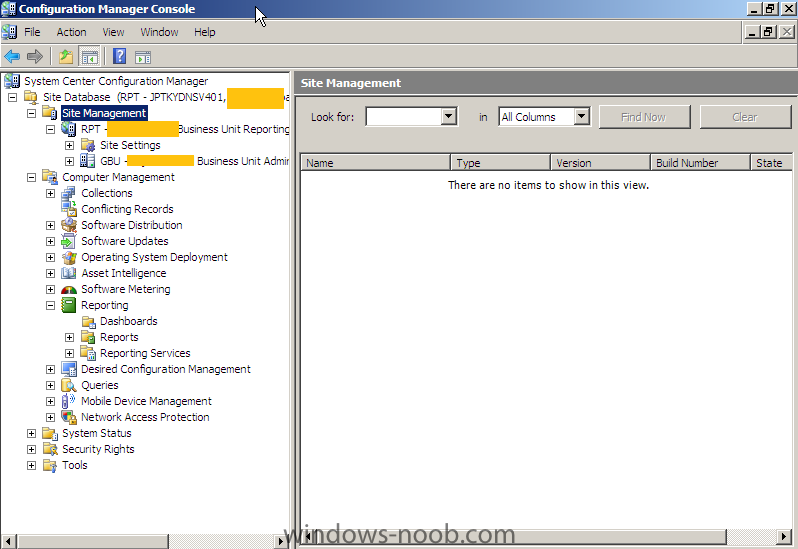The image size is (798, 549).
Task: Click the tree pane horizontal scrollbar thumb
Action: (x=93, y=541)
